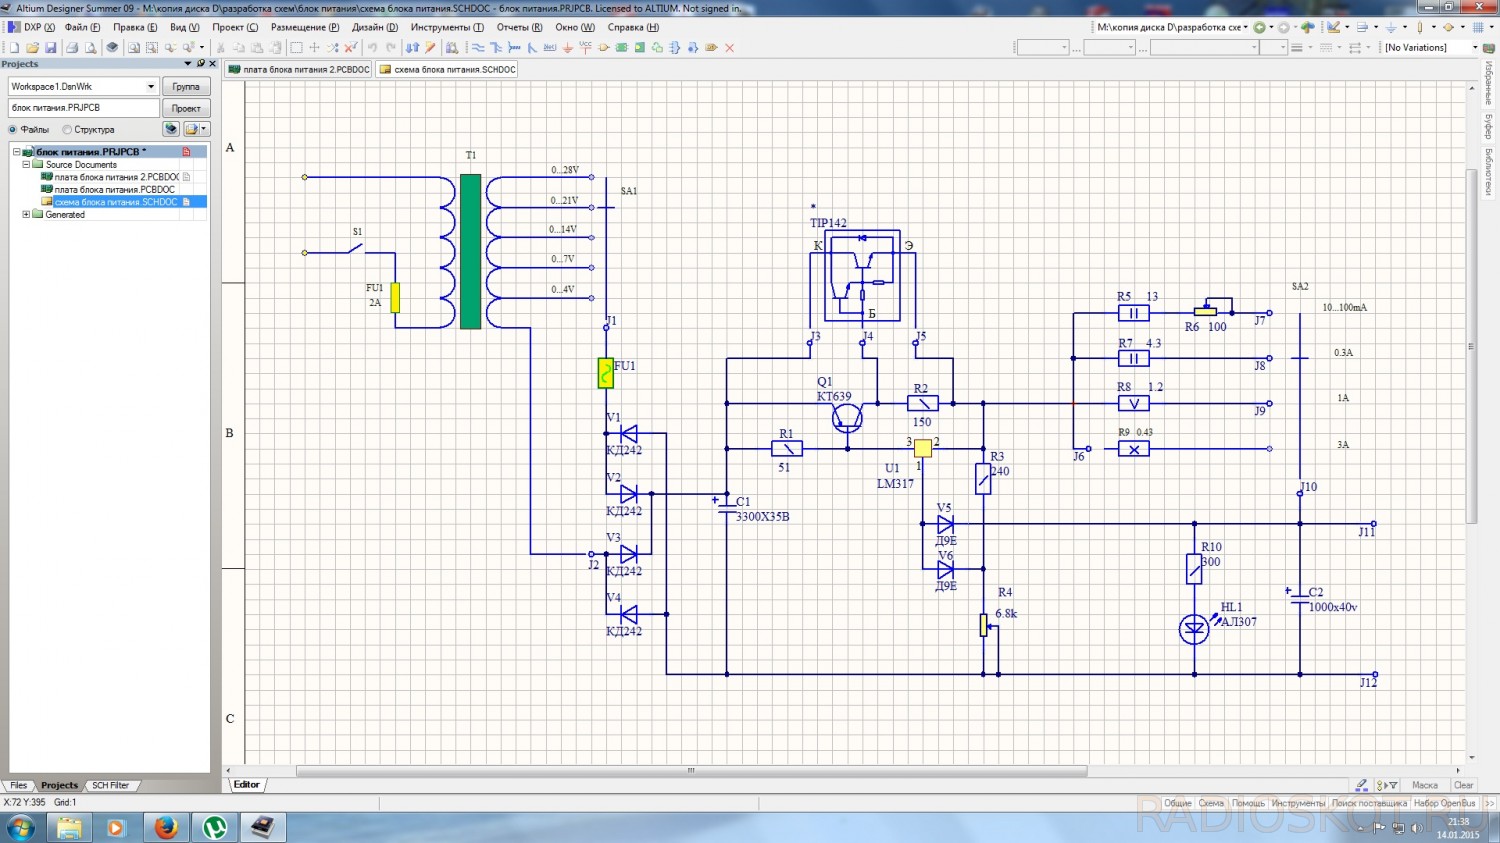Click the Zoom Area icon
This screenshot has height=843, width=1500.
pos(152,47)
